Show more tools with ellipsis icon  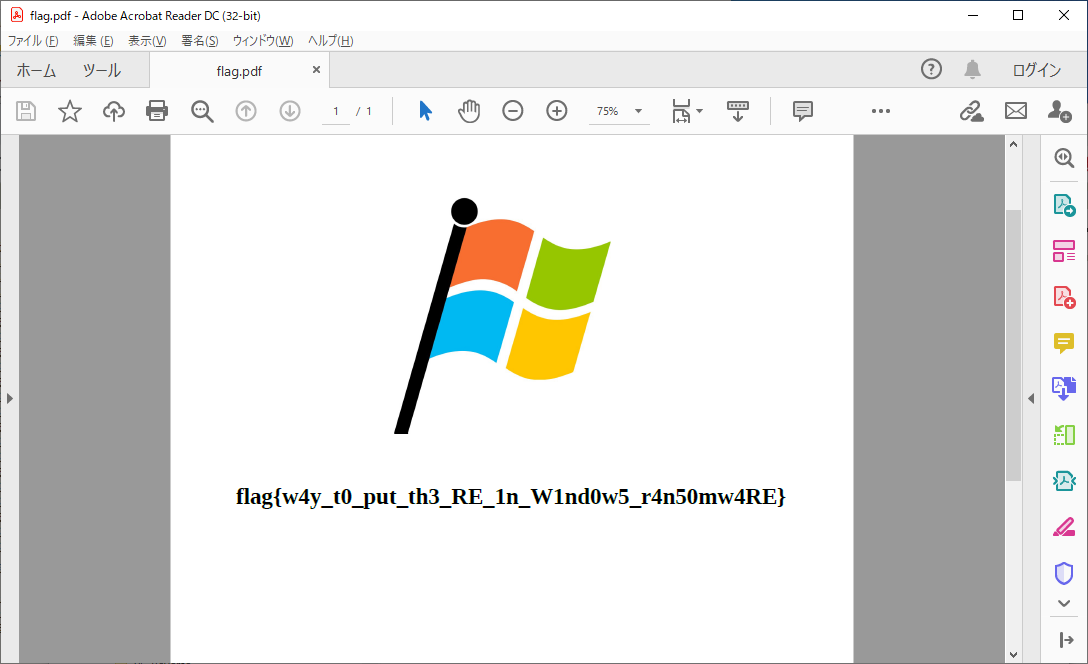pyautogui.click(x=881, y=111)
